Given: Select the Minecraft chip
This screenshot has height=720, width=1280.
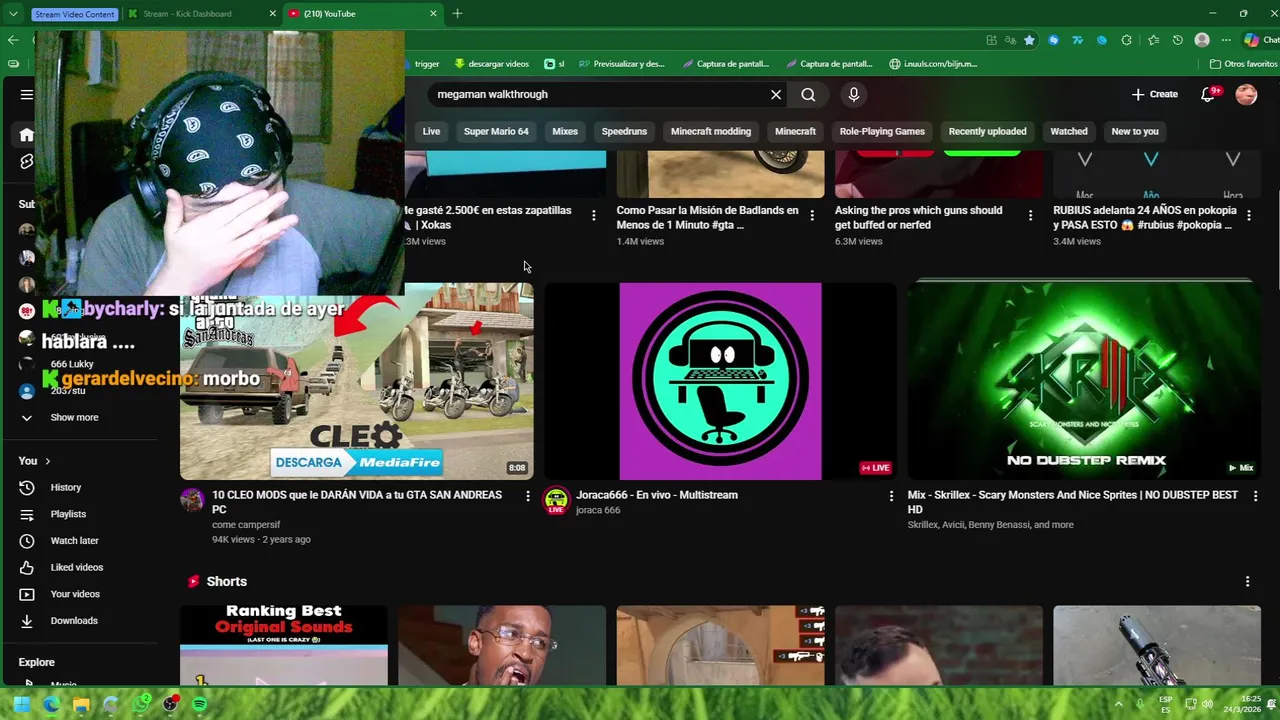Looking at the screenshot, I should click(x=795, y=131).
